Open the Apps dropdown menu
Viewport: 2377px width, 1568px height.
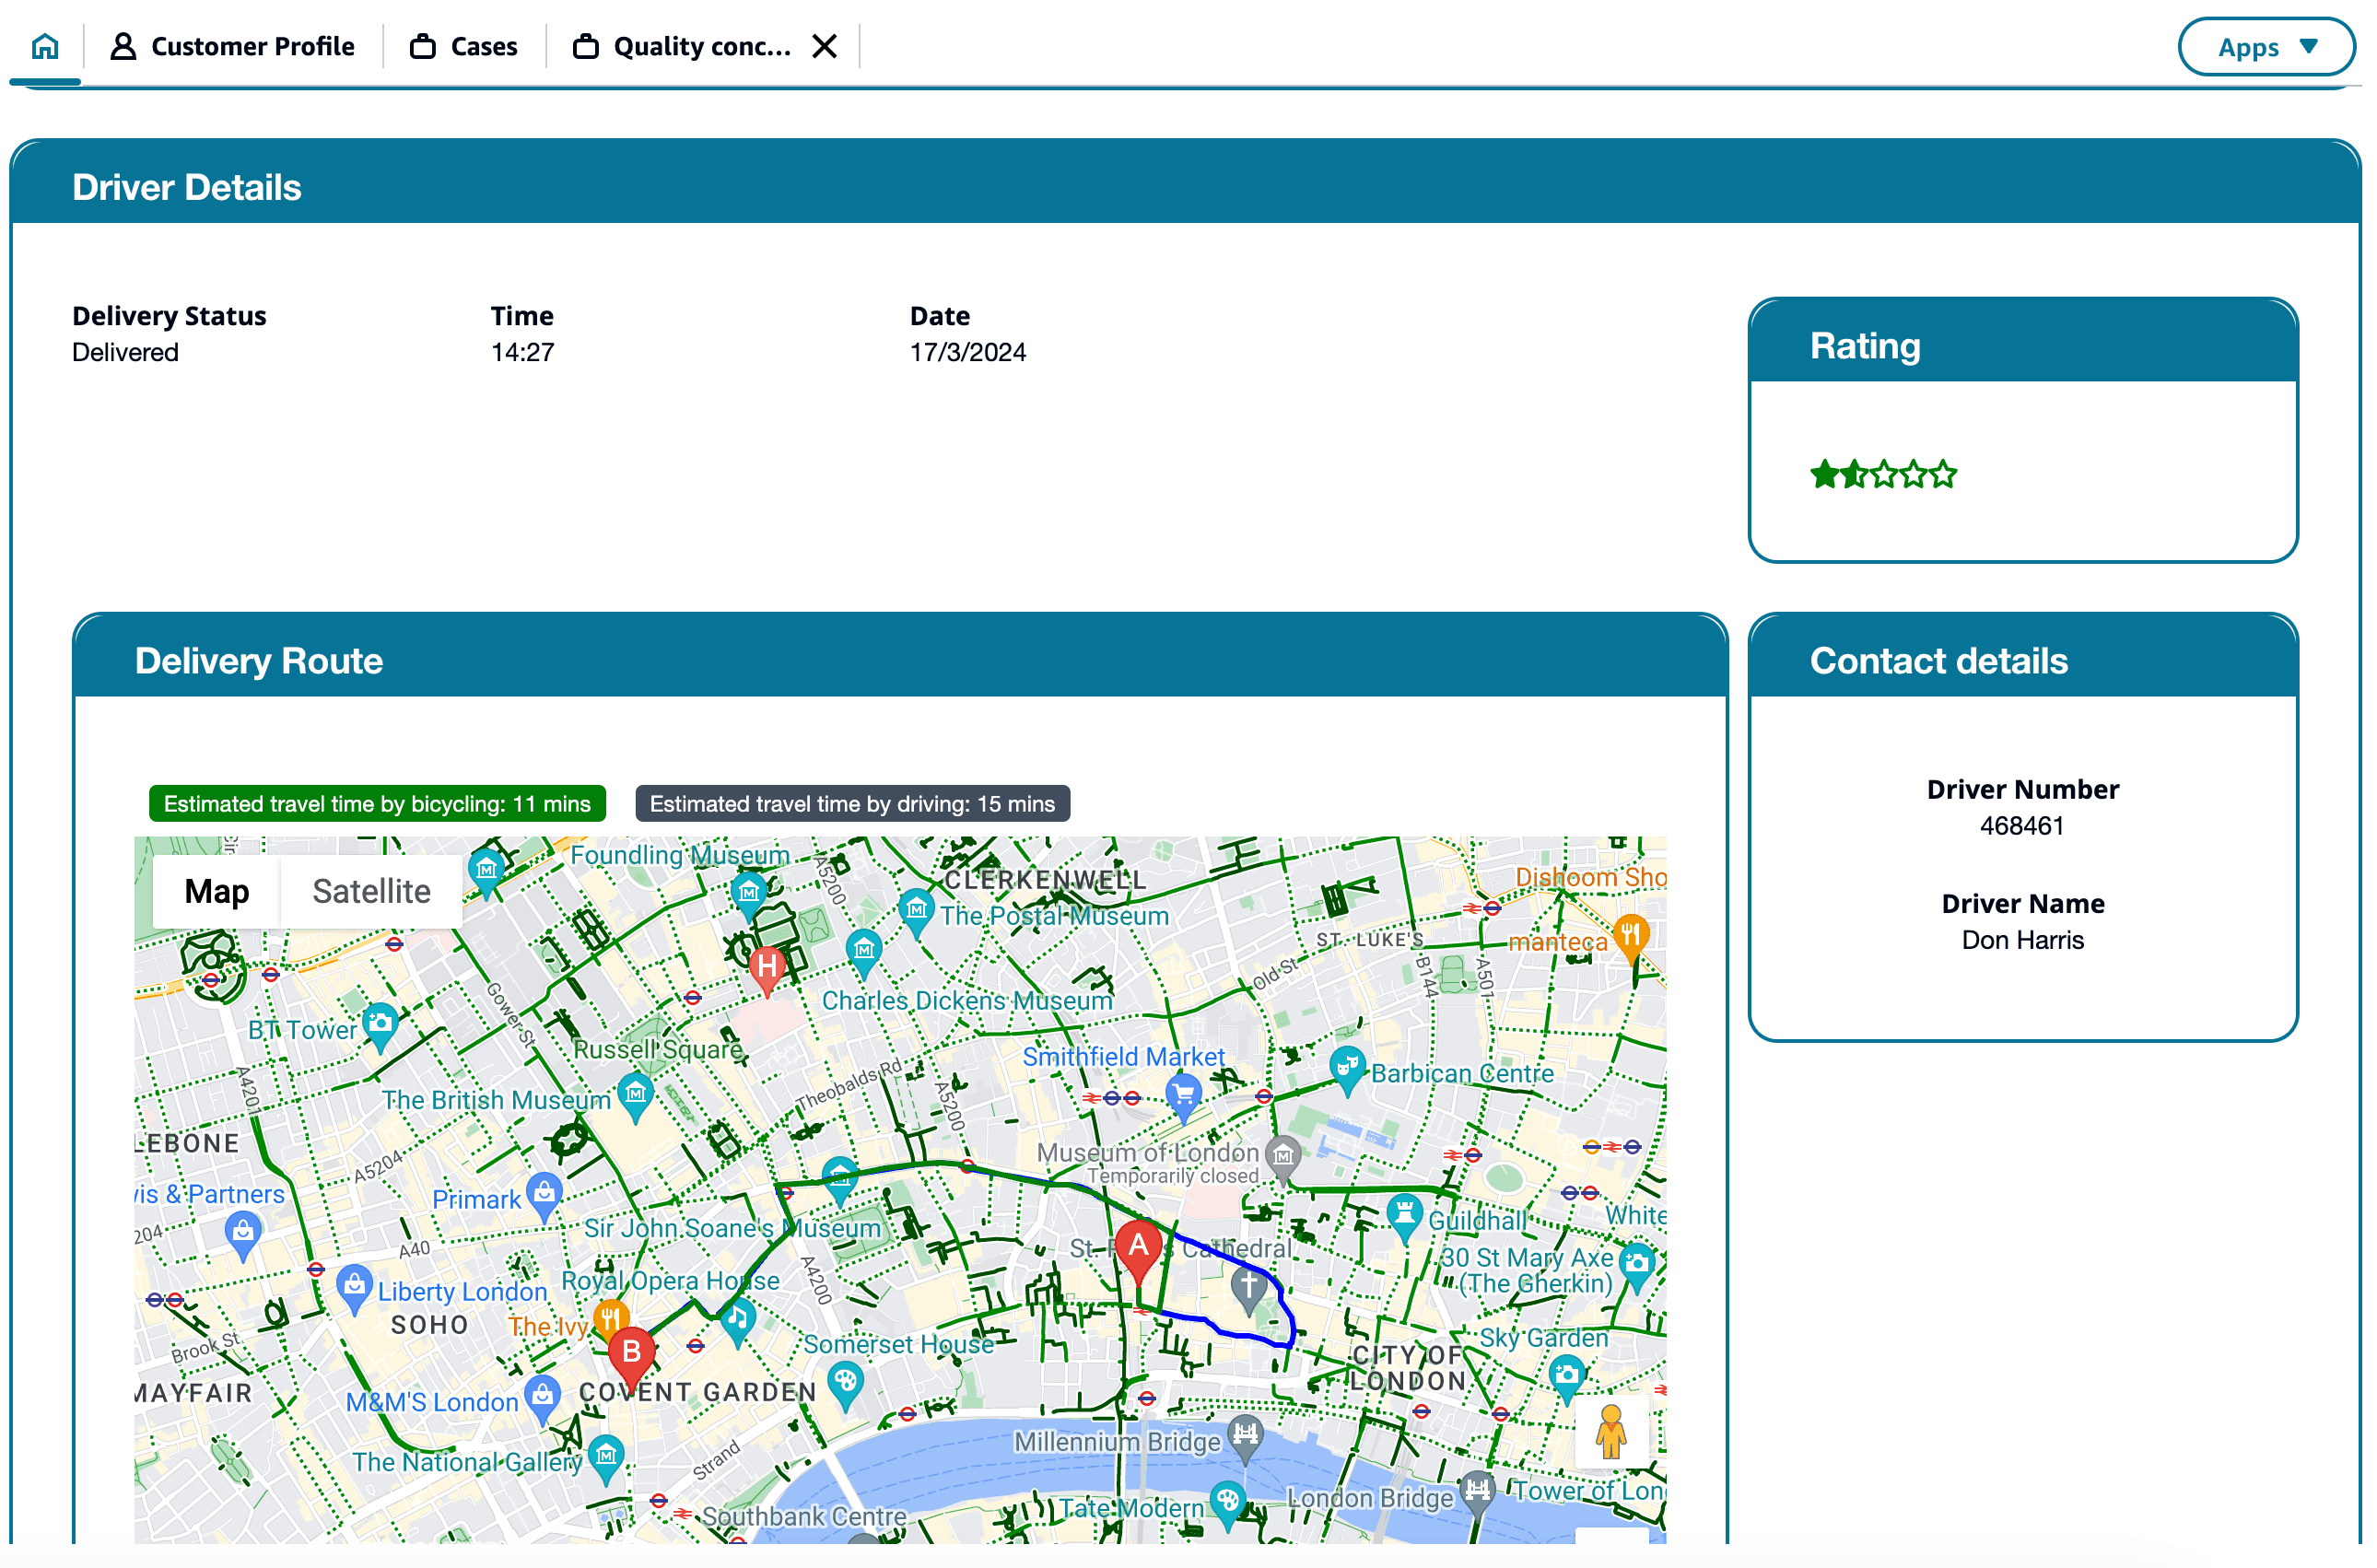click(2265, 47)
